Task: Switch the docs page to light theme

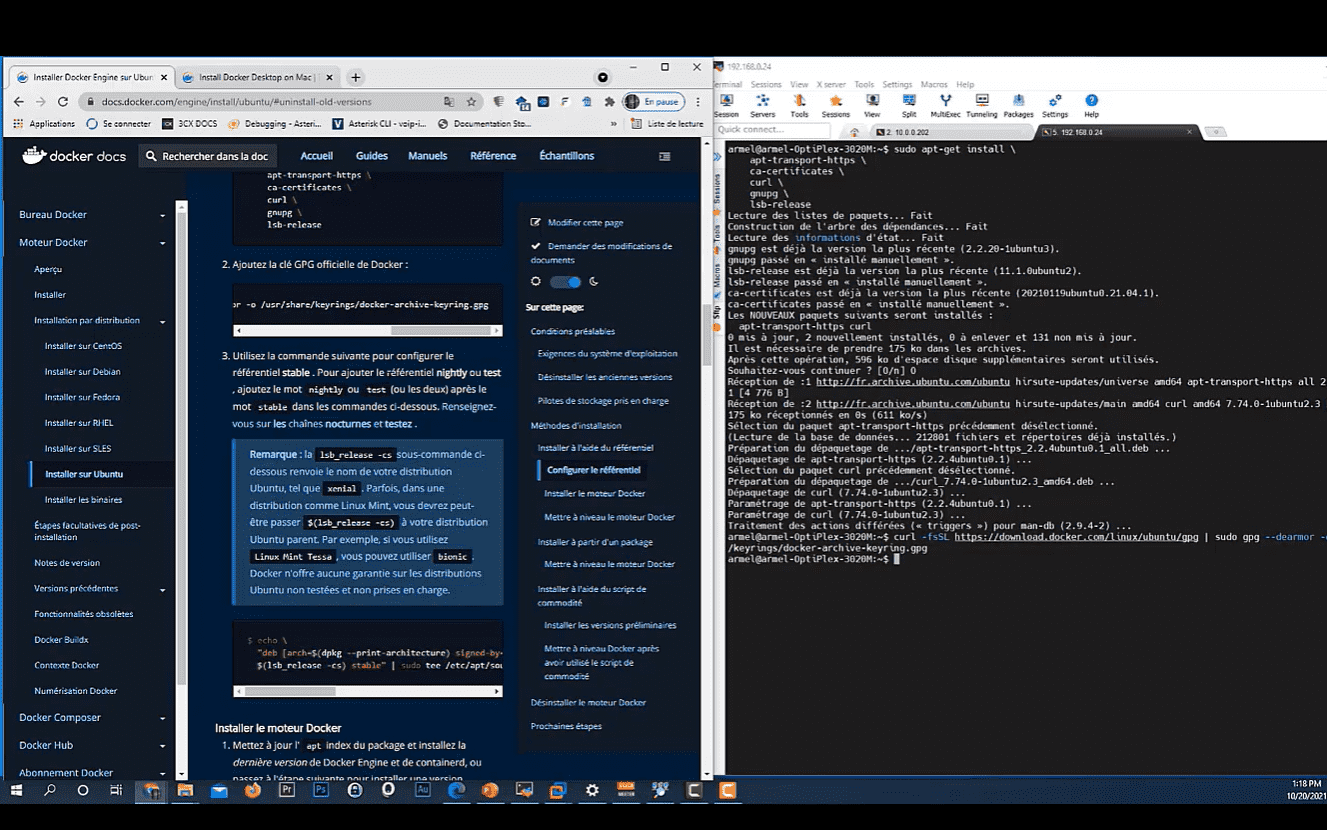Action: click(566, 282)
